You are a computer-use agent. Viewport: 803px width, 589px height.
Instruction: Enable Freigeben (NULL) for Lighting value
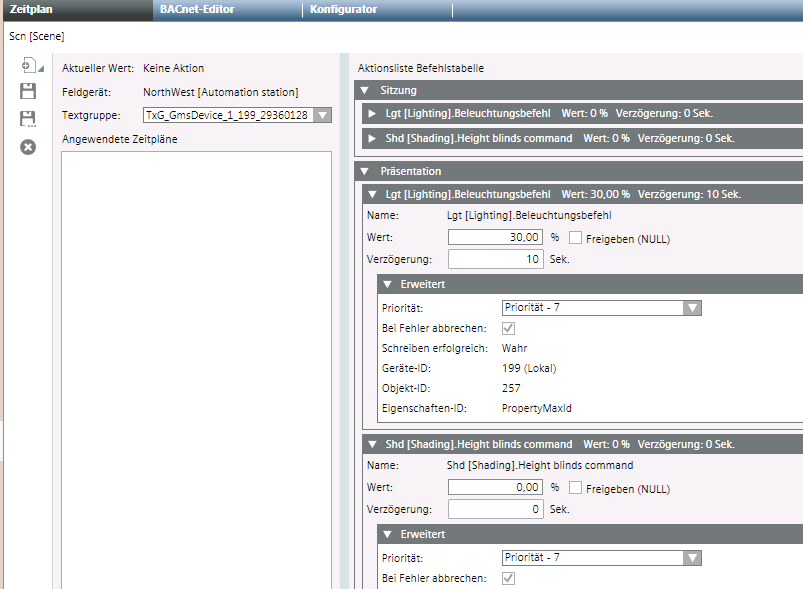point(575,238)
